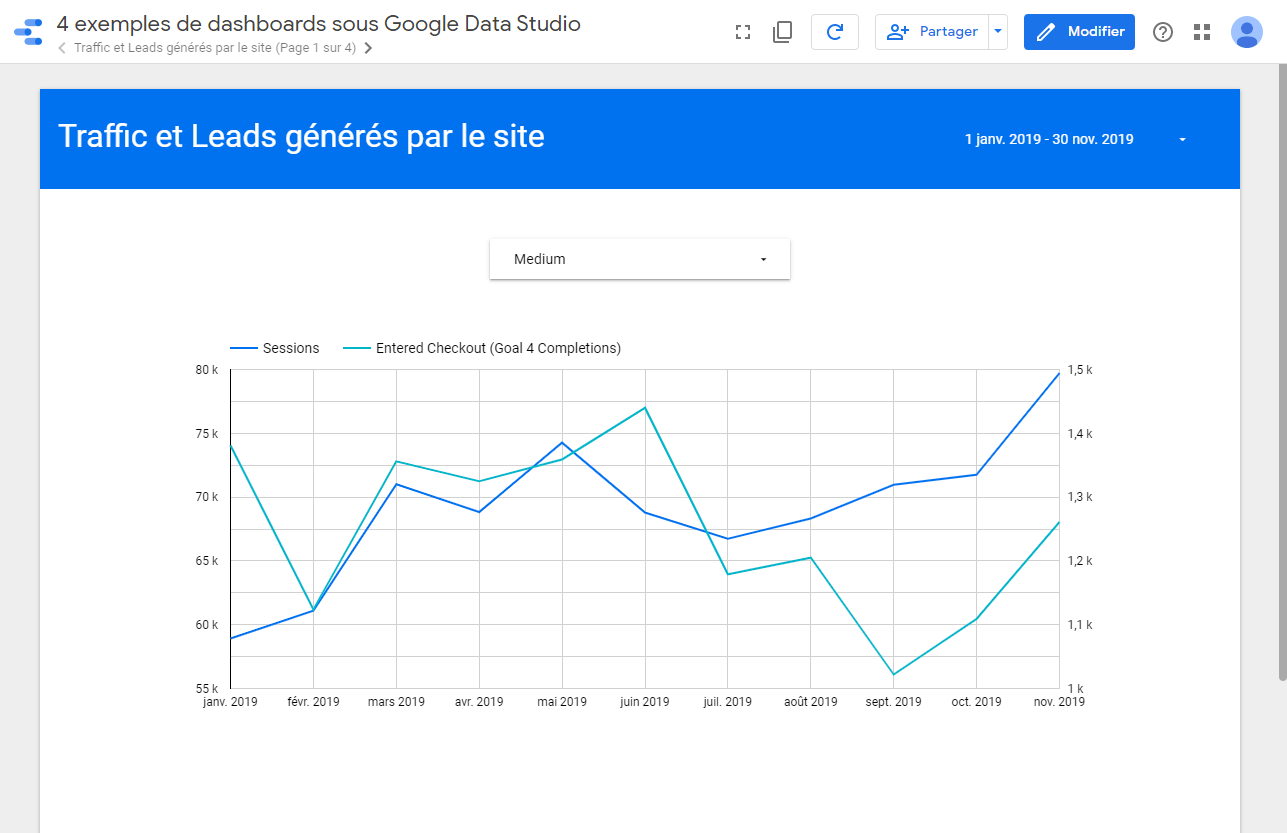1287x833 pixels.
Task: Click the 'janv. 2019' axis label
Action: 230,702
